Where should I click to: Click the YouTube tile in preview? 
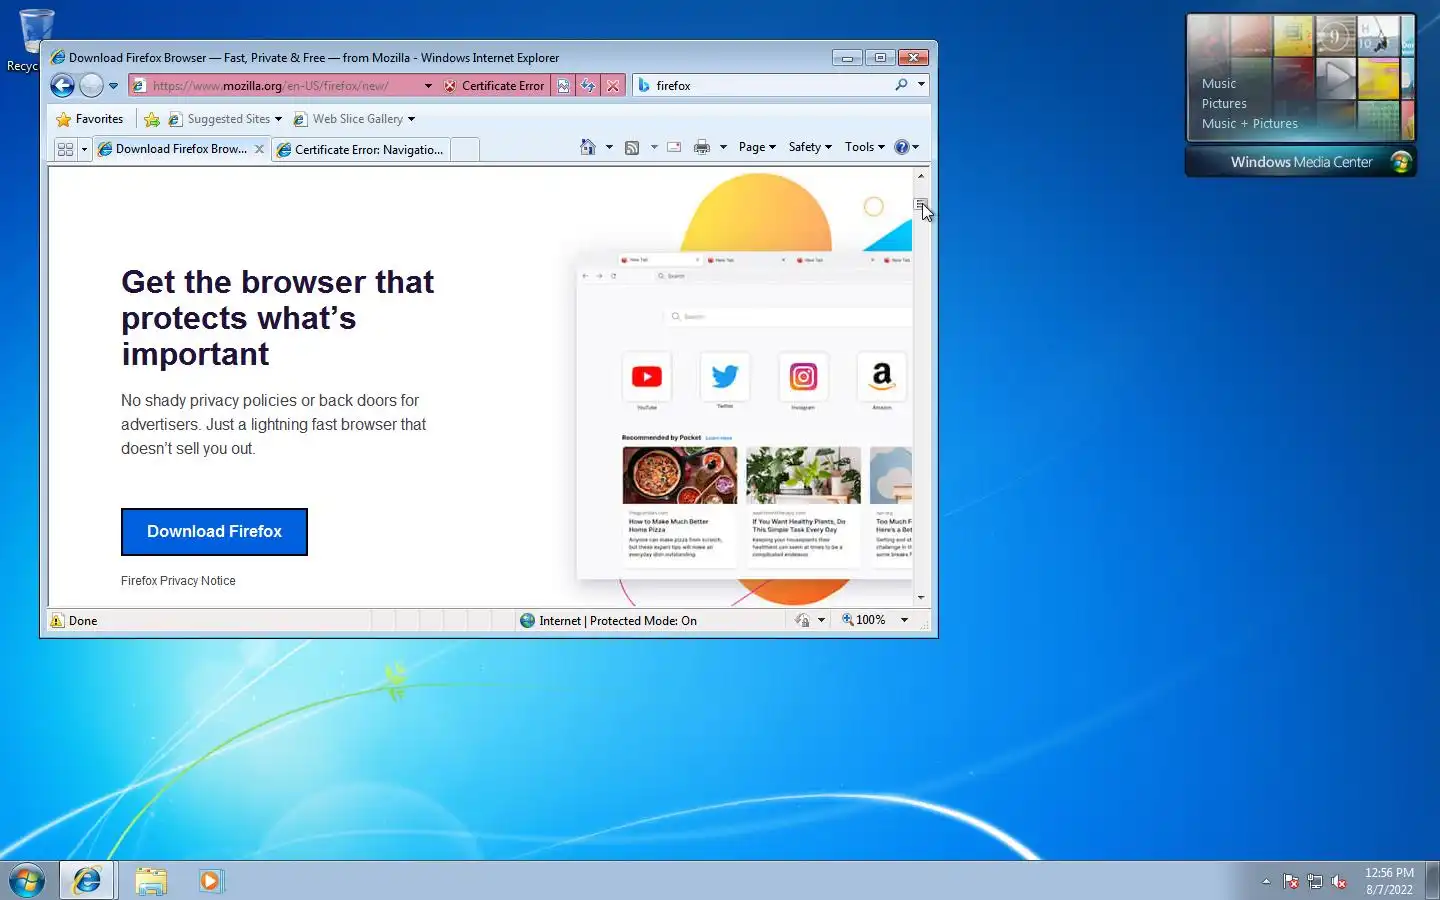pyautogui.click(x=647, y=377)
